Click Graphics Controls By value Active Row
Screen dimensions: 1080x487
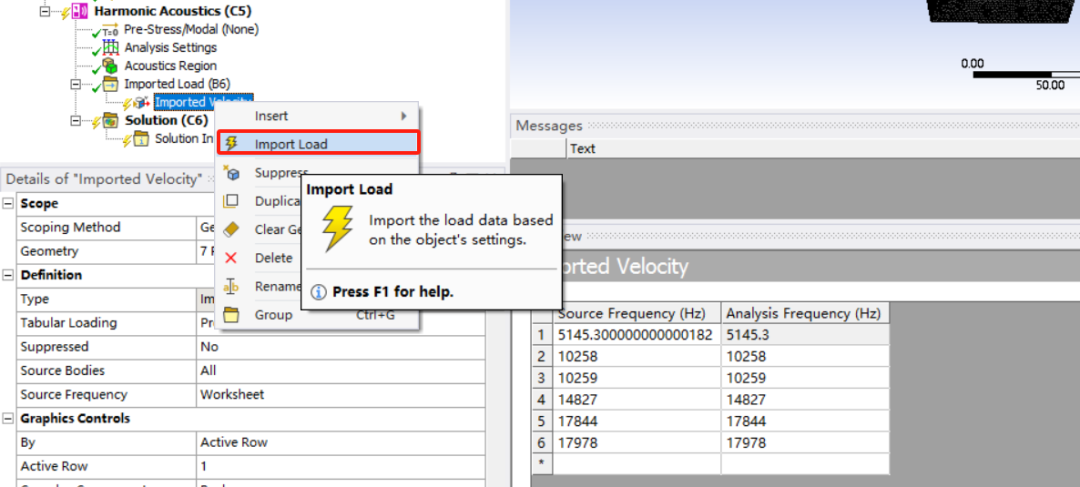(340, 442)
